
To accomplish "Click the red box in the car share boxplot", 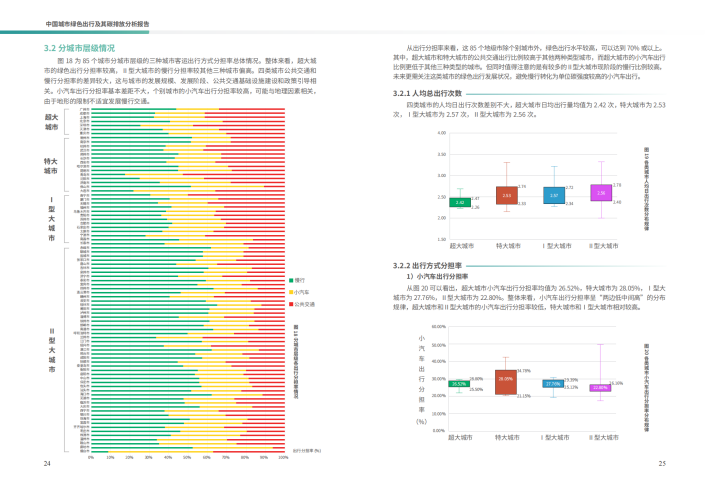I will click(506, 381).
